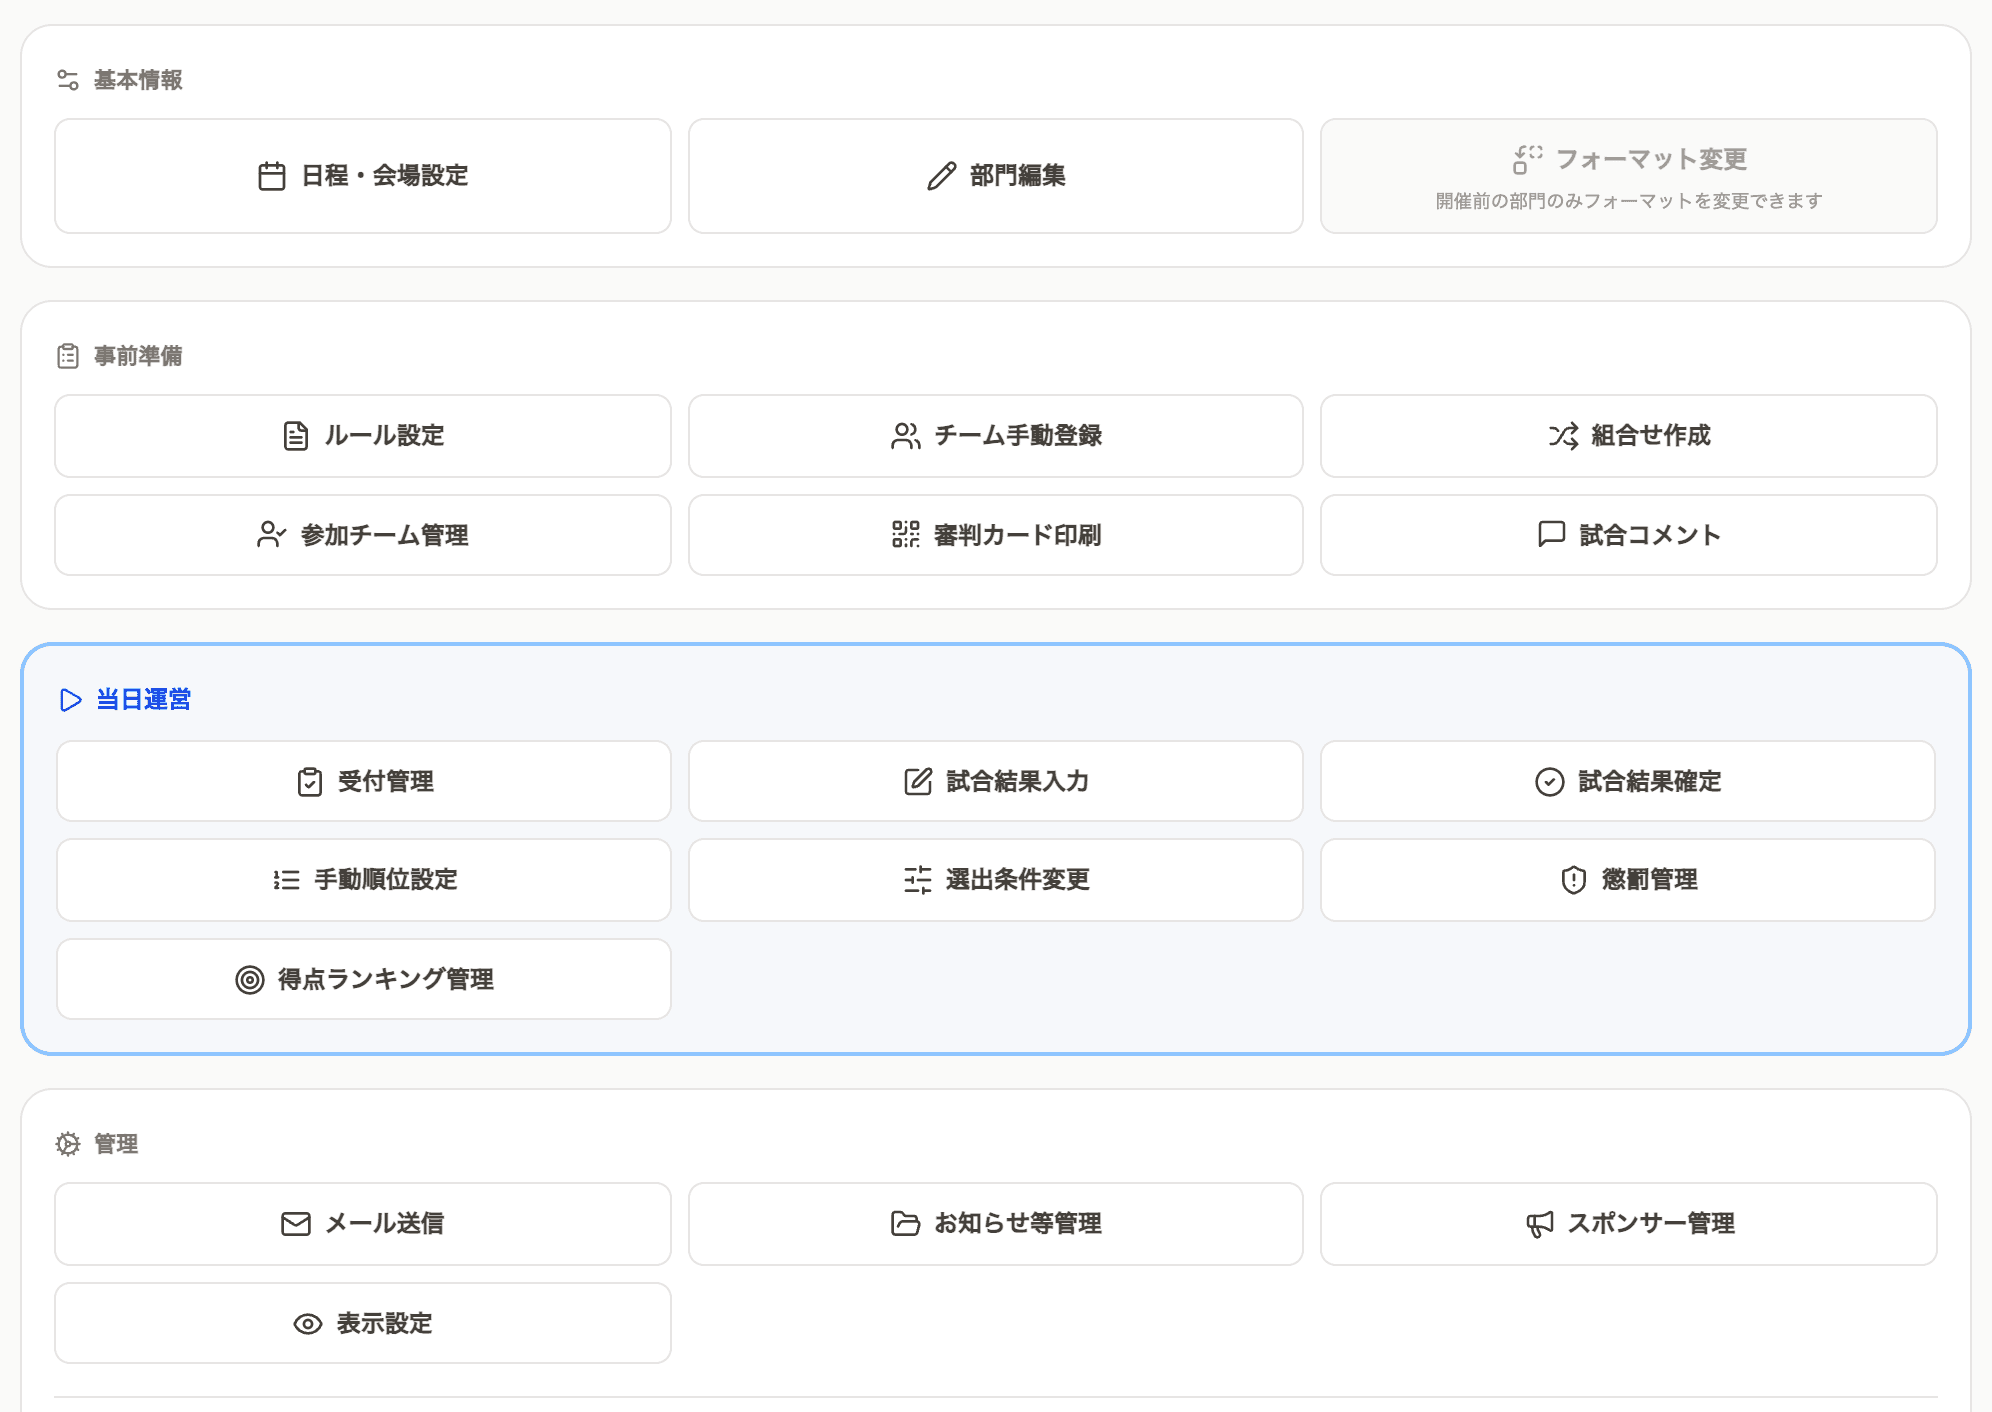The height and width of the screenshot is (1412, 1992).
Task: Click the gear icon beside 管理 heading
Action: [x=68, y=1144]
